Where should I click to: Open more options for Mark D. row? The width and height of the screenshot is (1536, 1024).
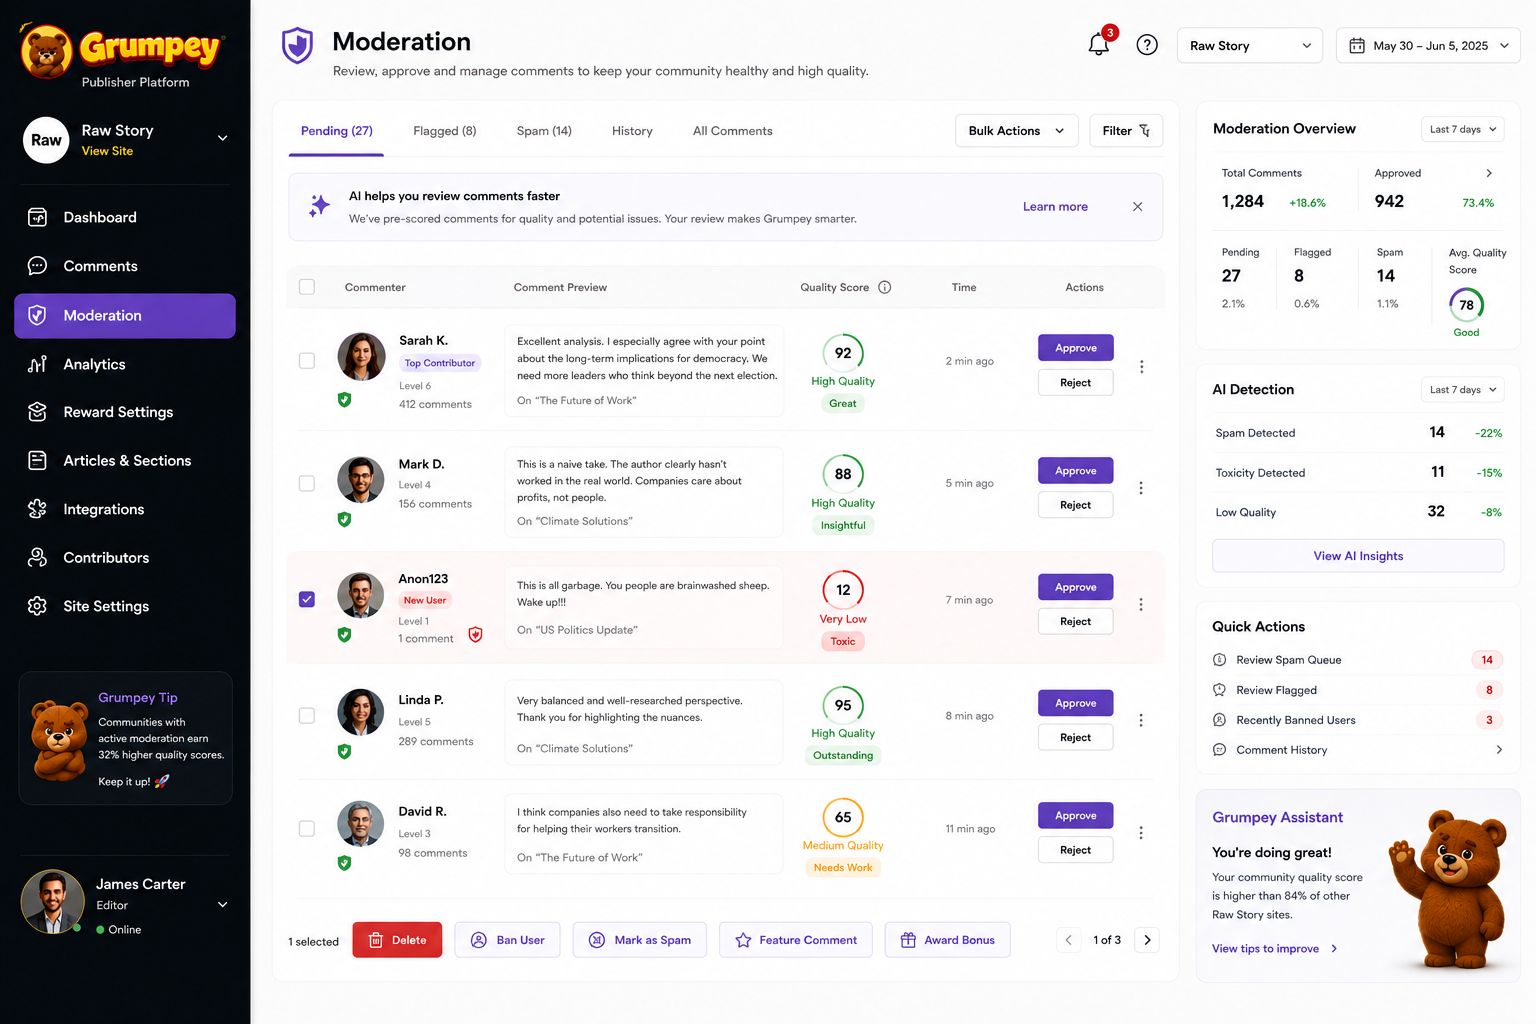tap(1141, 488)
